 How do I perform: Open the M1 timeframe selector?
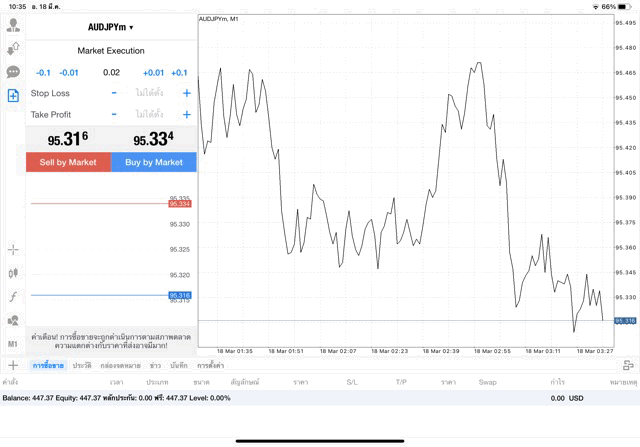click(13, 344)
